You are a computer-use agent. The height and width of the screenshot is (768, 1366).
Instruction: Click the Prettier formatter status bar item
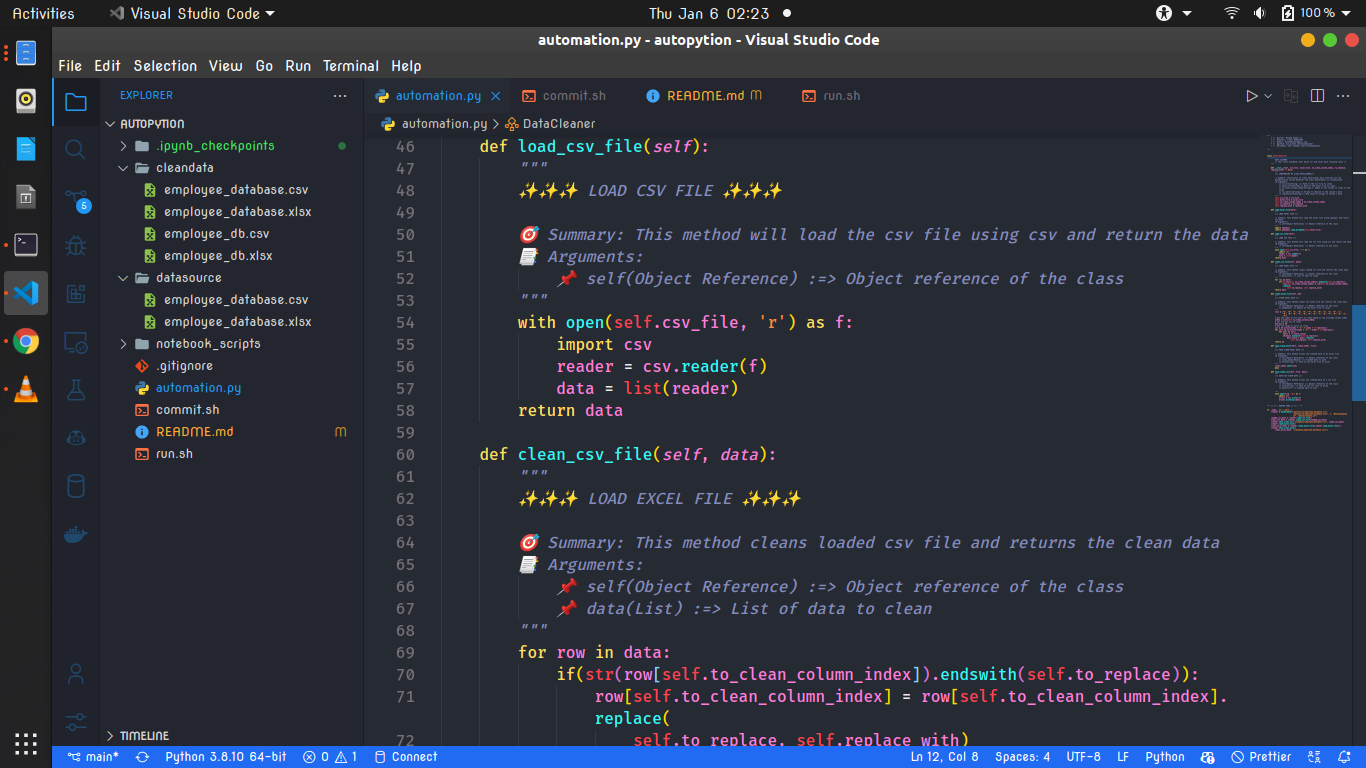1262,757
